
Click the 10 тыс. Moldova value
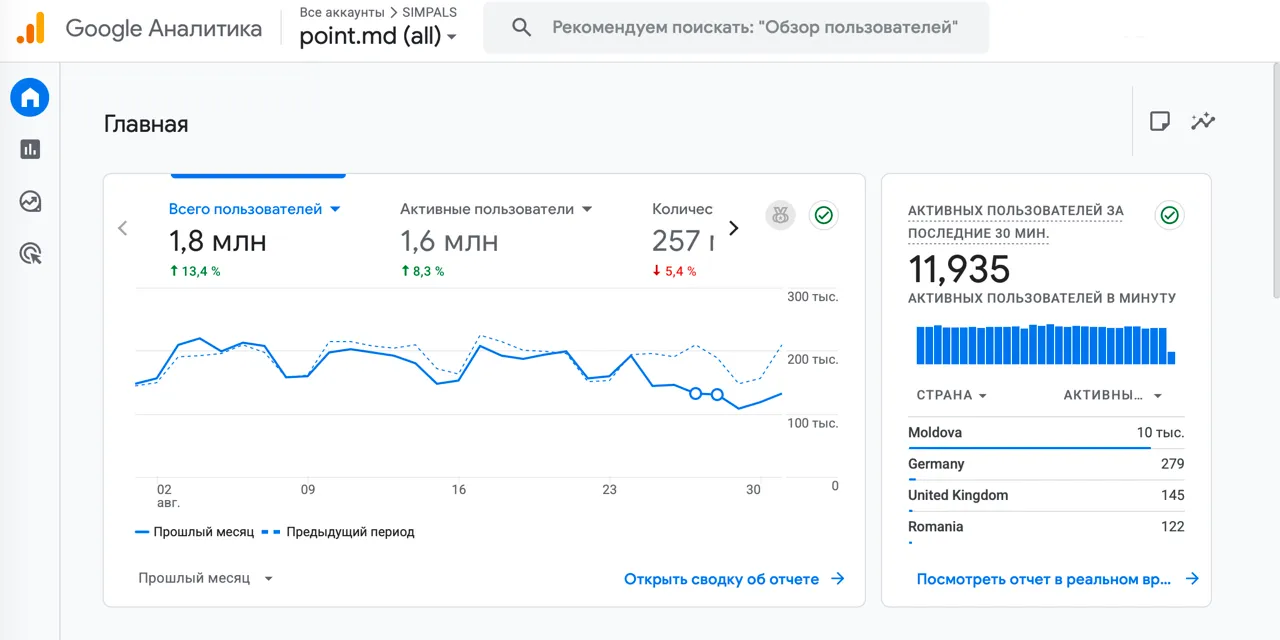pyautogui.click(x=1160, y=433)
